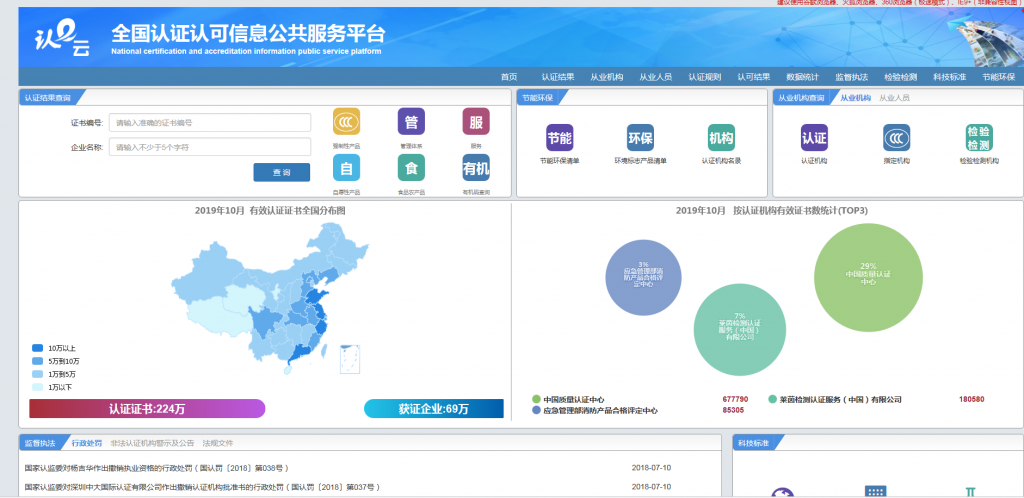The width and height of the screenshot is (1024, 498).
Task: Toggle 莱茵检测认证服务(中国)有限公司 legend entry
Action: [x=835, y=399]
